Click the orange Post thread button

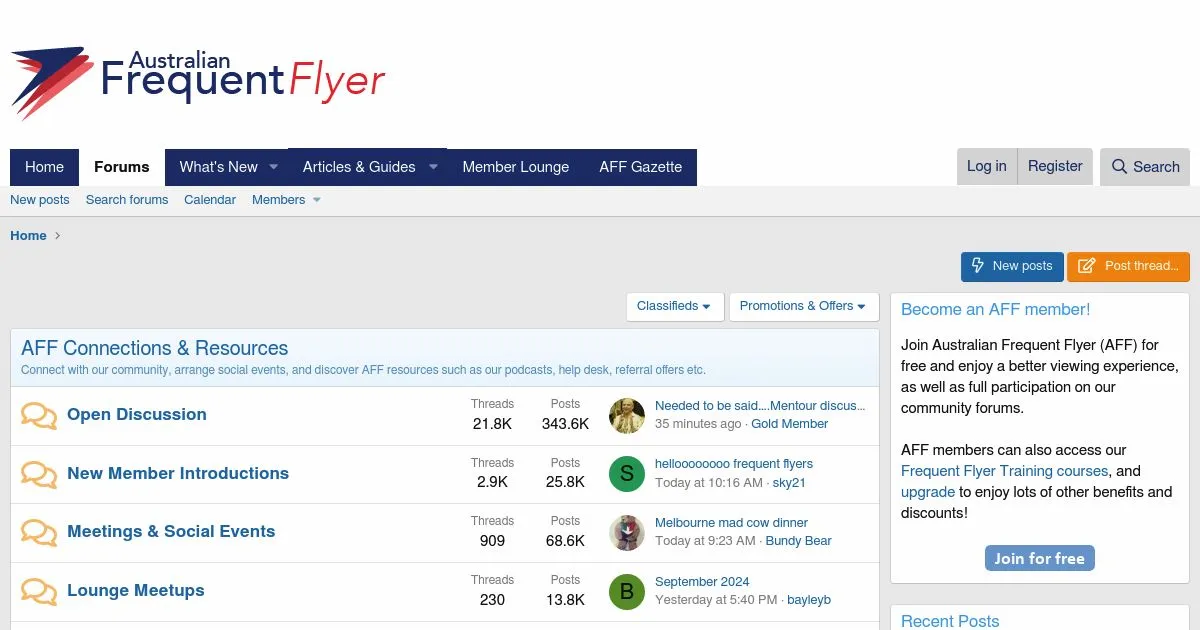1128,266
